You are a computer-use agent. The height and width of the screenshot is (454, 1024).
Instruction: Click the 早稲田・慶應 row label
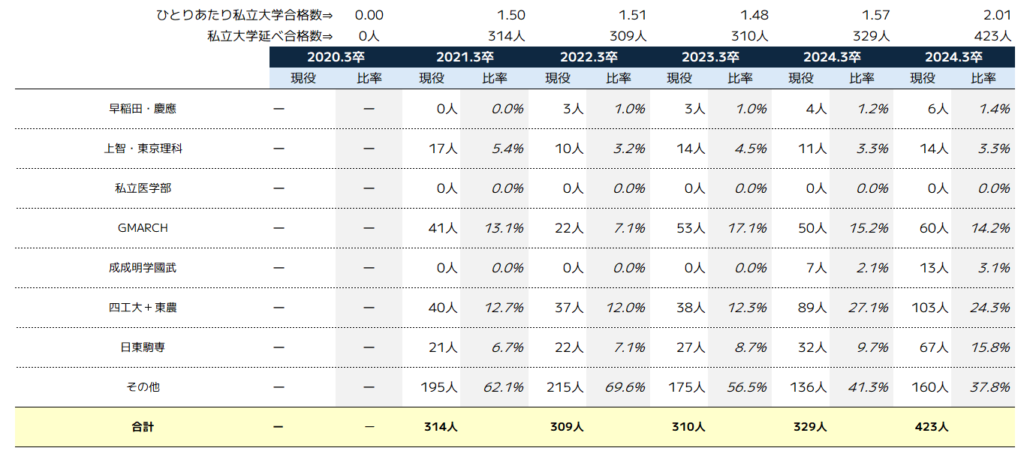coord(142,108)
